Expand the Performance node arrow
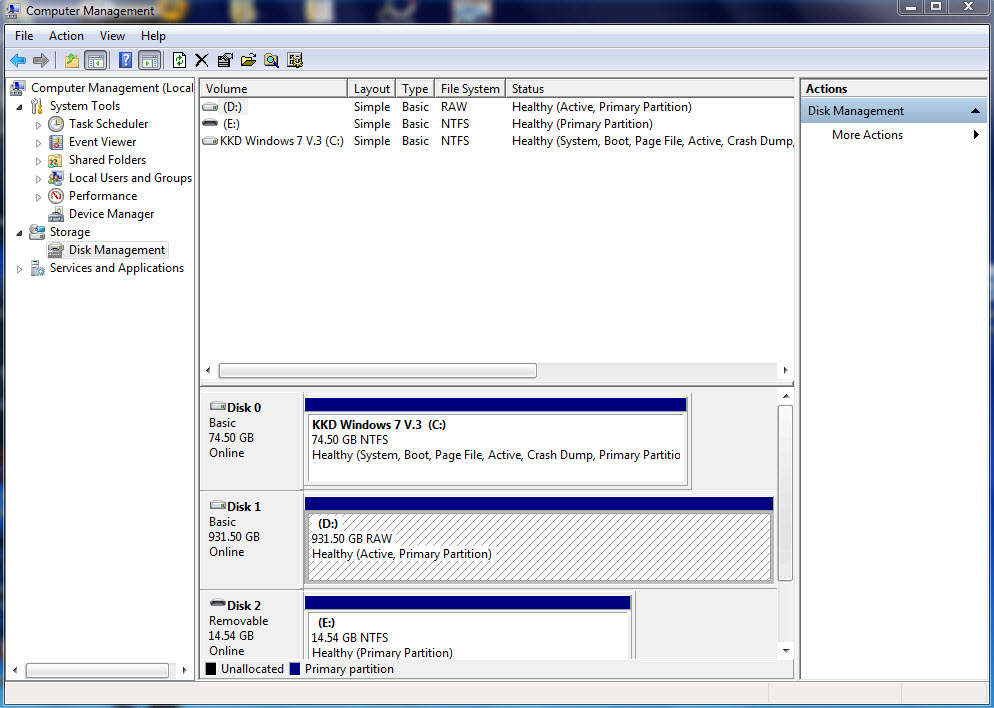Viewport: 994px width, 708px height. pos(38,197)
